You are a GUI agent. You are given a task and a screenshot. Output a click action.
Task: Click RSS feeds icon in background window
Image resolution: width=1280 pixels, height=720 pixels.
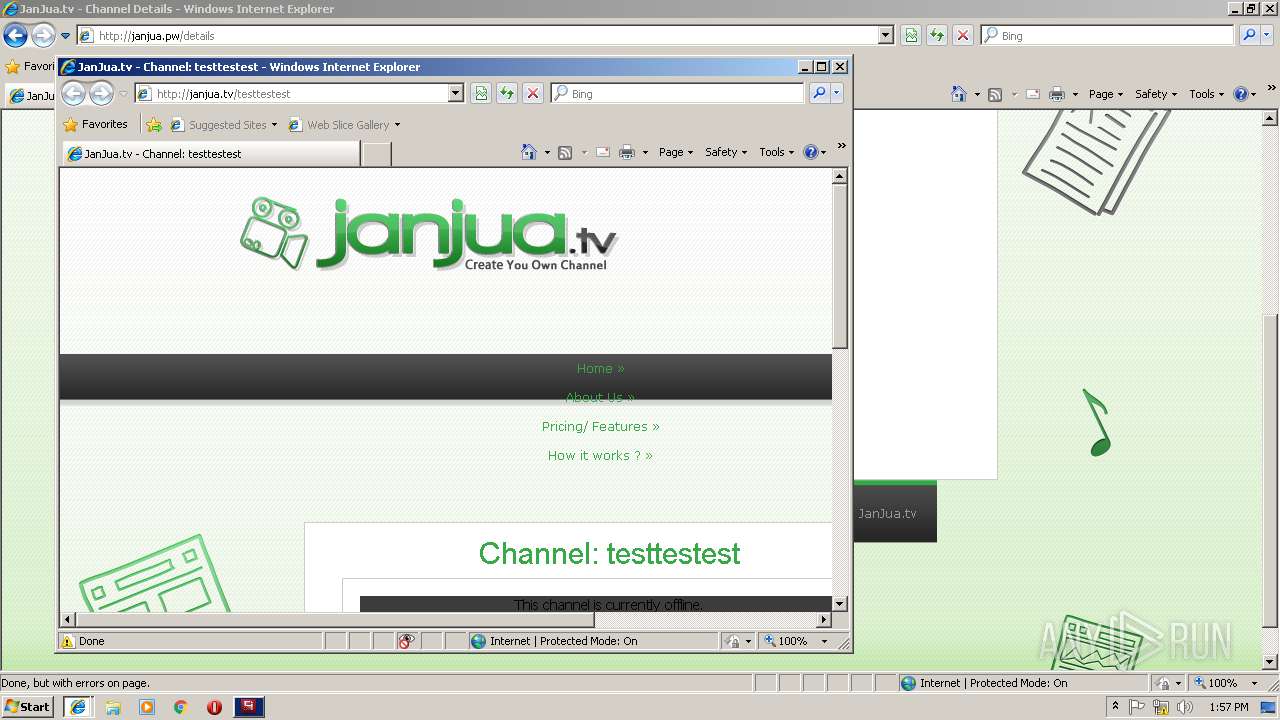point(995,94)
